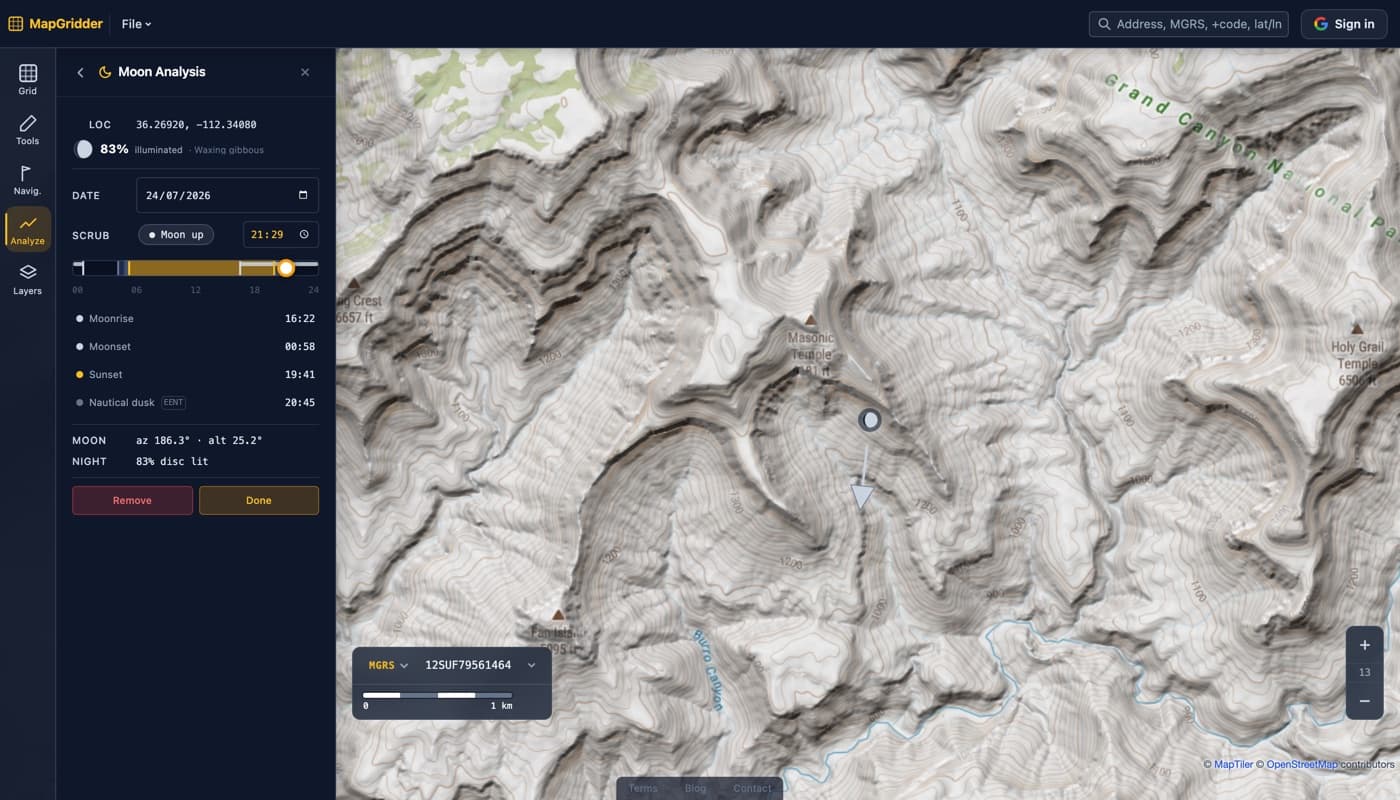This screenshot has width=1400, height=800.
Task: Open the Terms link
Action: pyautogui.click(x=643, y=788)
